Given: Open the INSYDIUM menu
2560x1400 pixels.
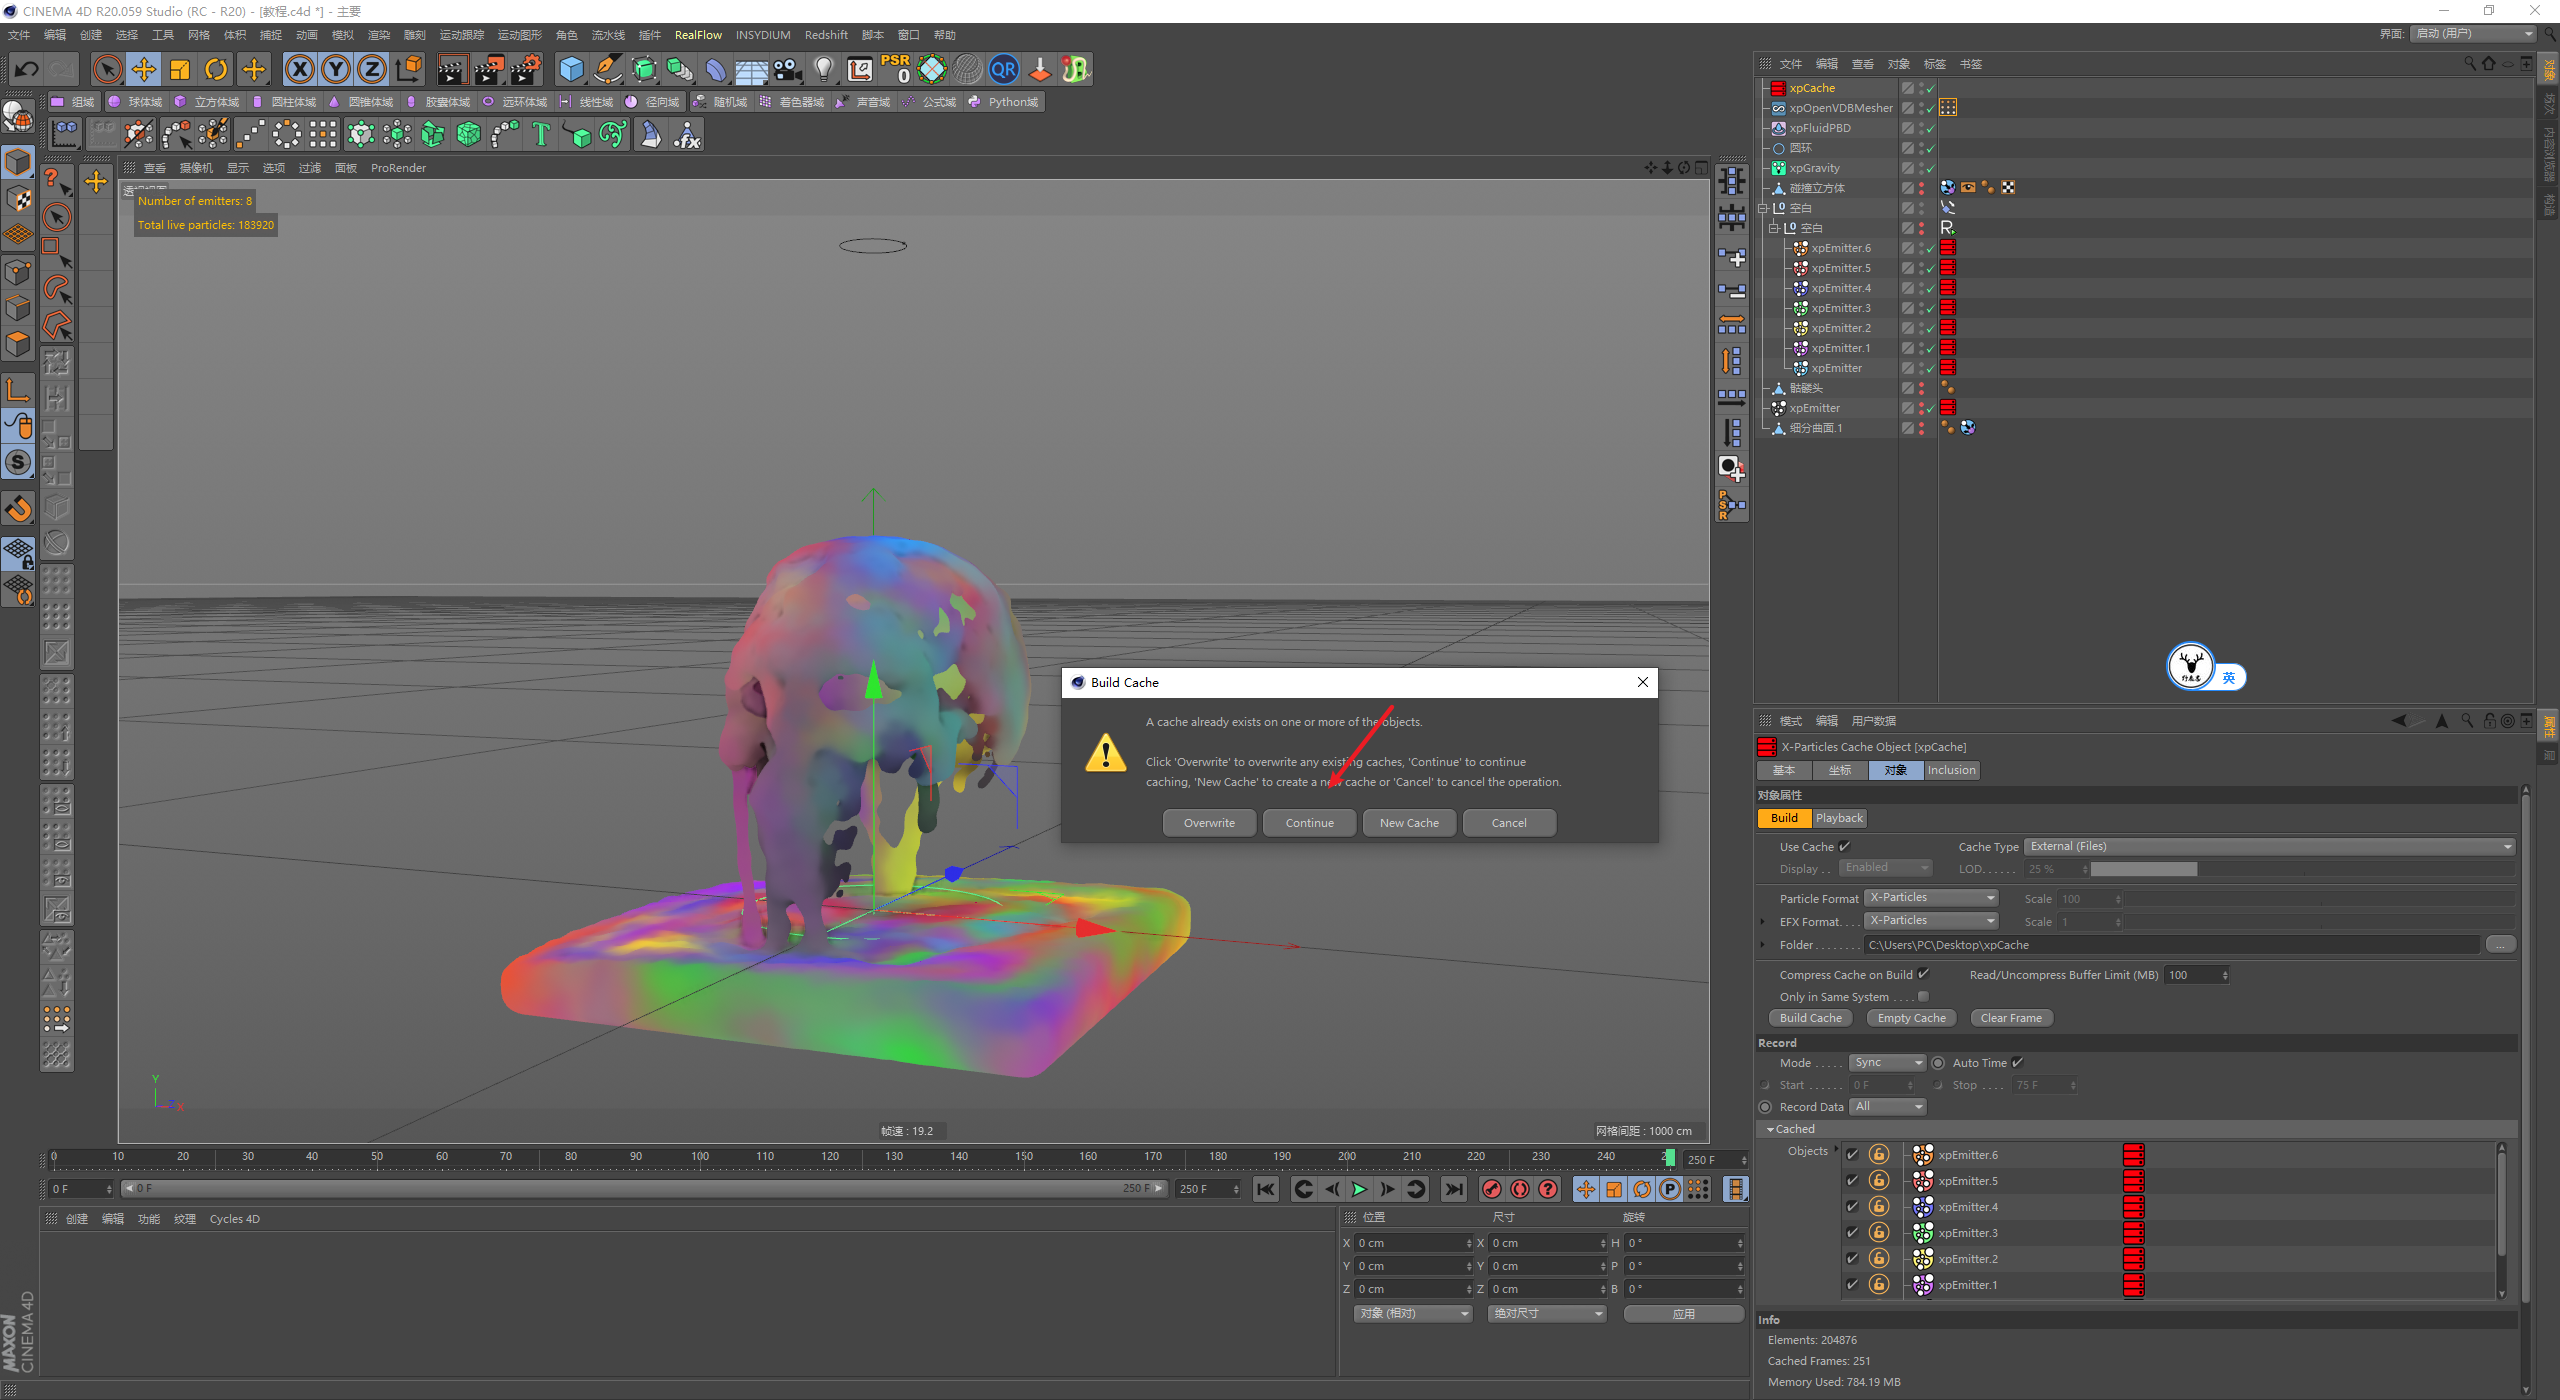Looking at the screenshot, I should (763, 35).
